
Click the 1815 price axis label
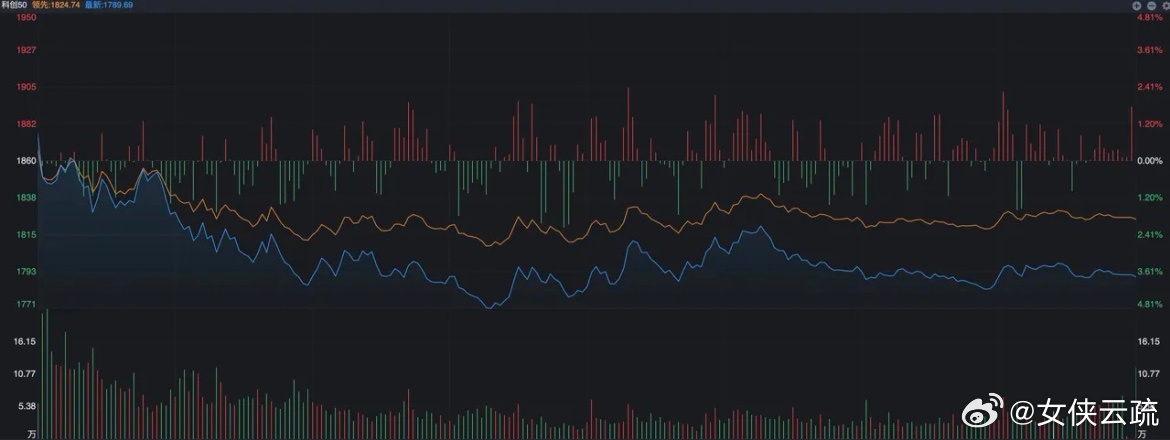(x=26, y=235)
